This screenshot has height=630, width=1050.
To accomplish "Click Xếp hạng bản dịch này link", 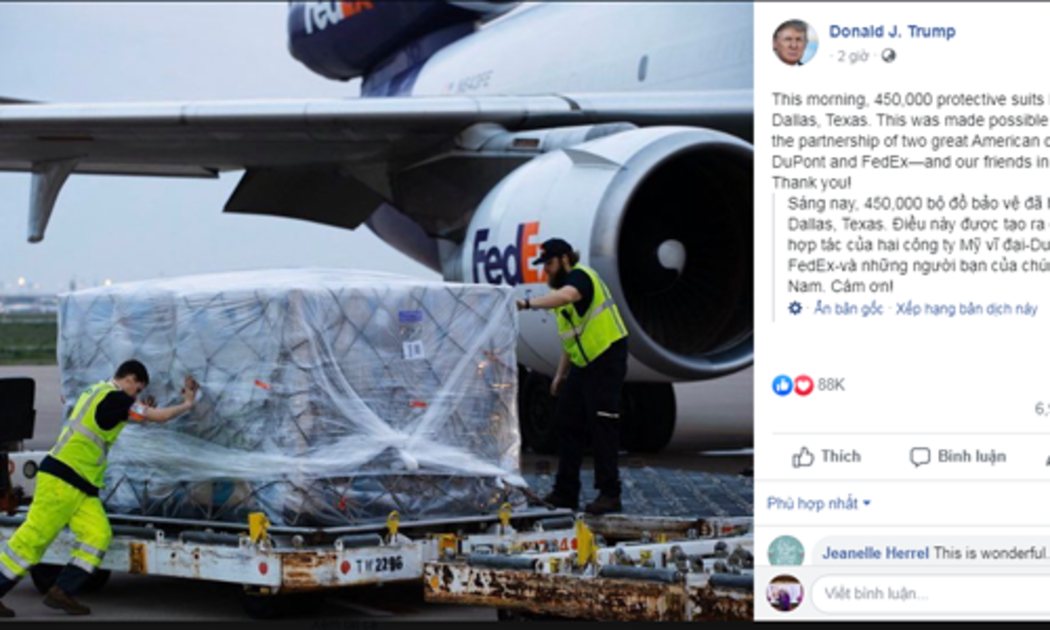I will 966,309.
